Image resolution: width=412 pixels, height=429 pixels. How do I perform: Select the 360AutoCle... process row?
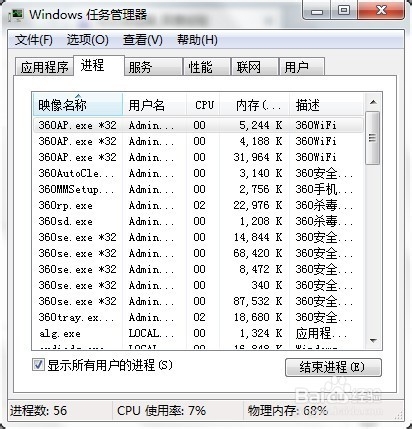pyautogui.click(x=198, y=173)
